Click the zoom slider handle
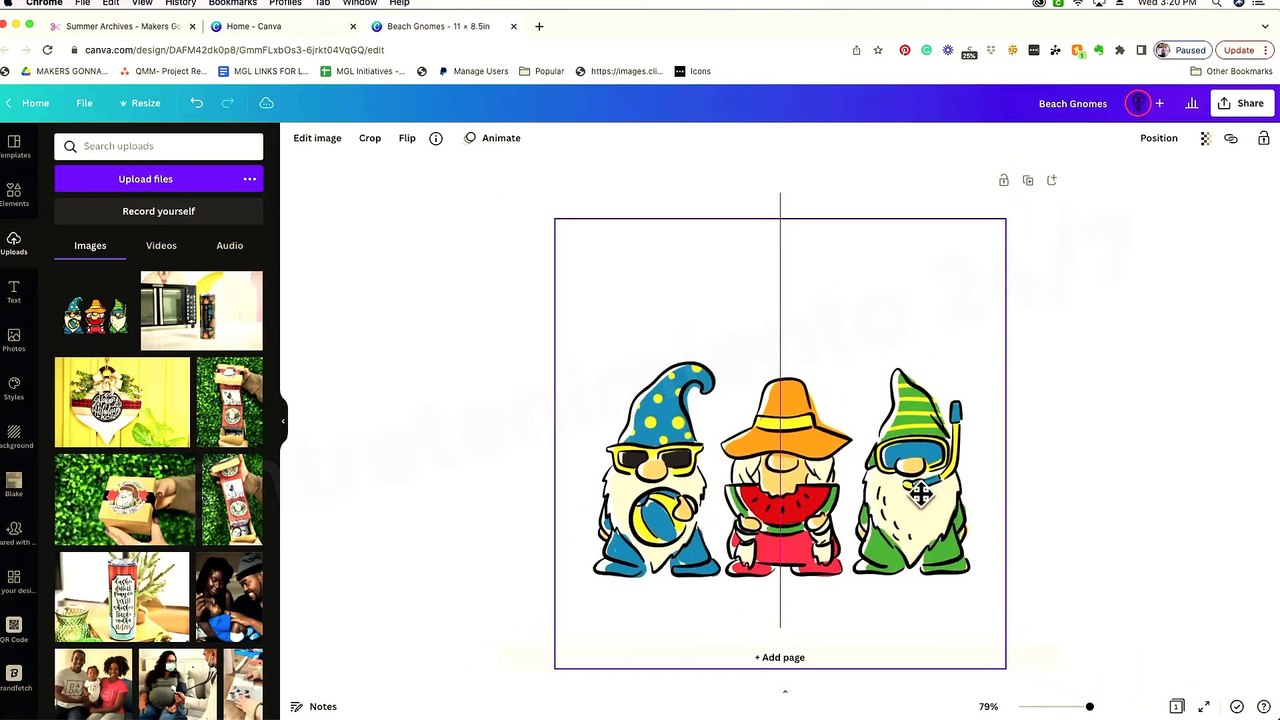 1089,707
